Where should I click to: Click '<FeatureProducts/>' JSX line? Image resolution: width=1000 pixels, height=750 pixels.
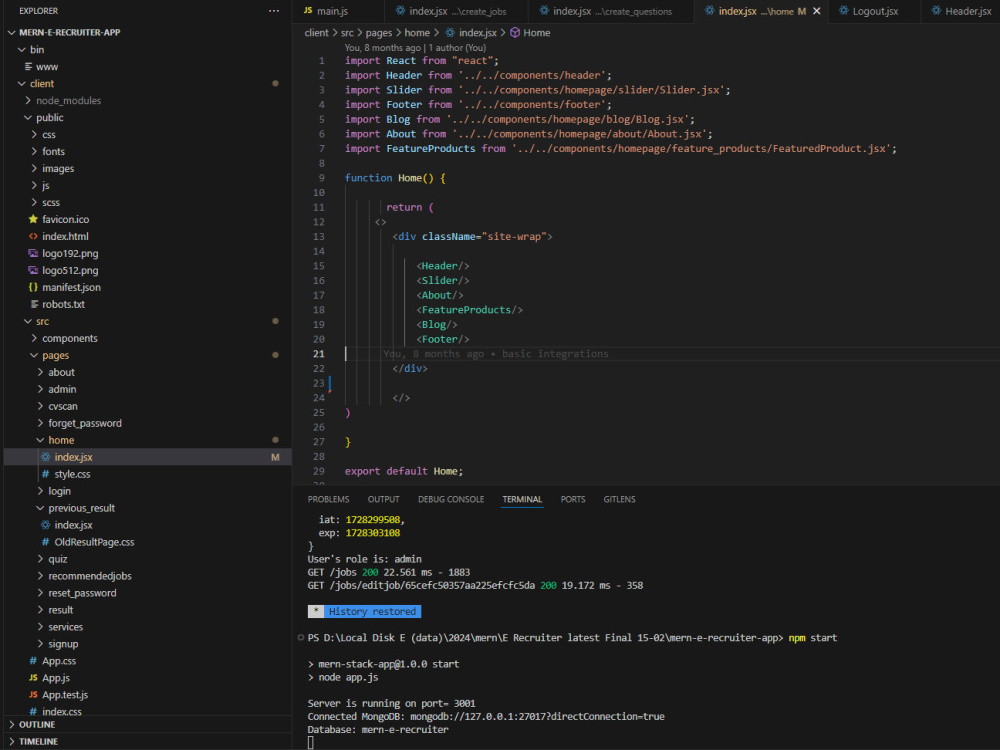click(469, 310)
